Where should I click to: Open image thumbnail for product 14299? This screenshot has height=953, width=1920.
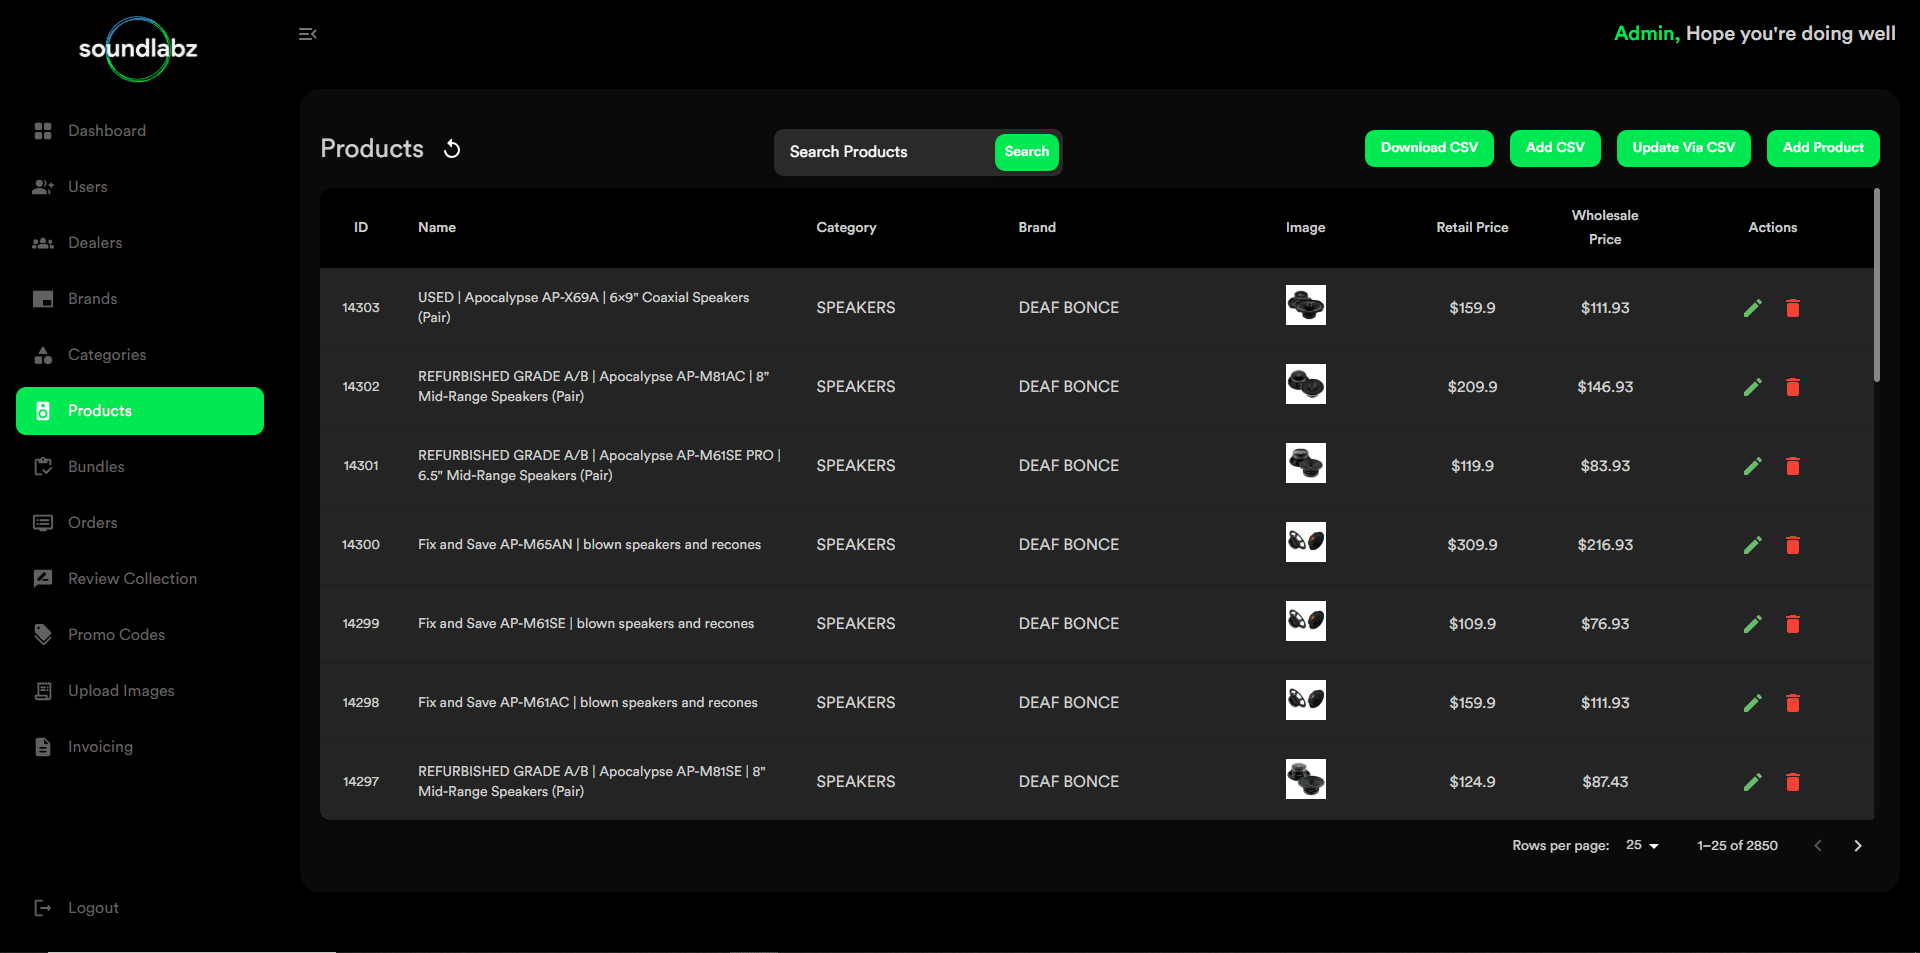click(x=1305, y=621)
